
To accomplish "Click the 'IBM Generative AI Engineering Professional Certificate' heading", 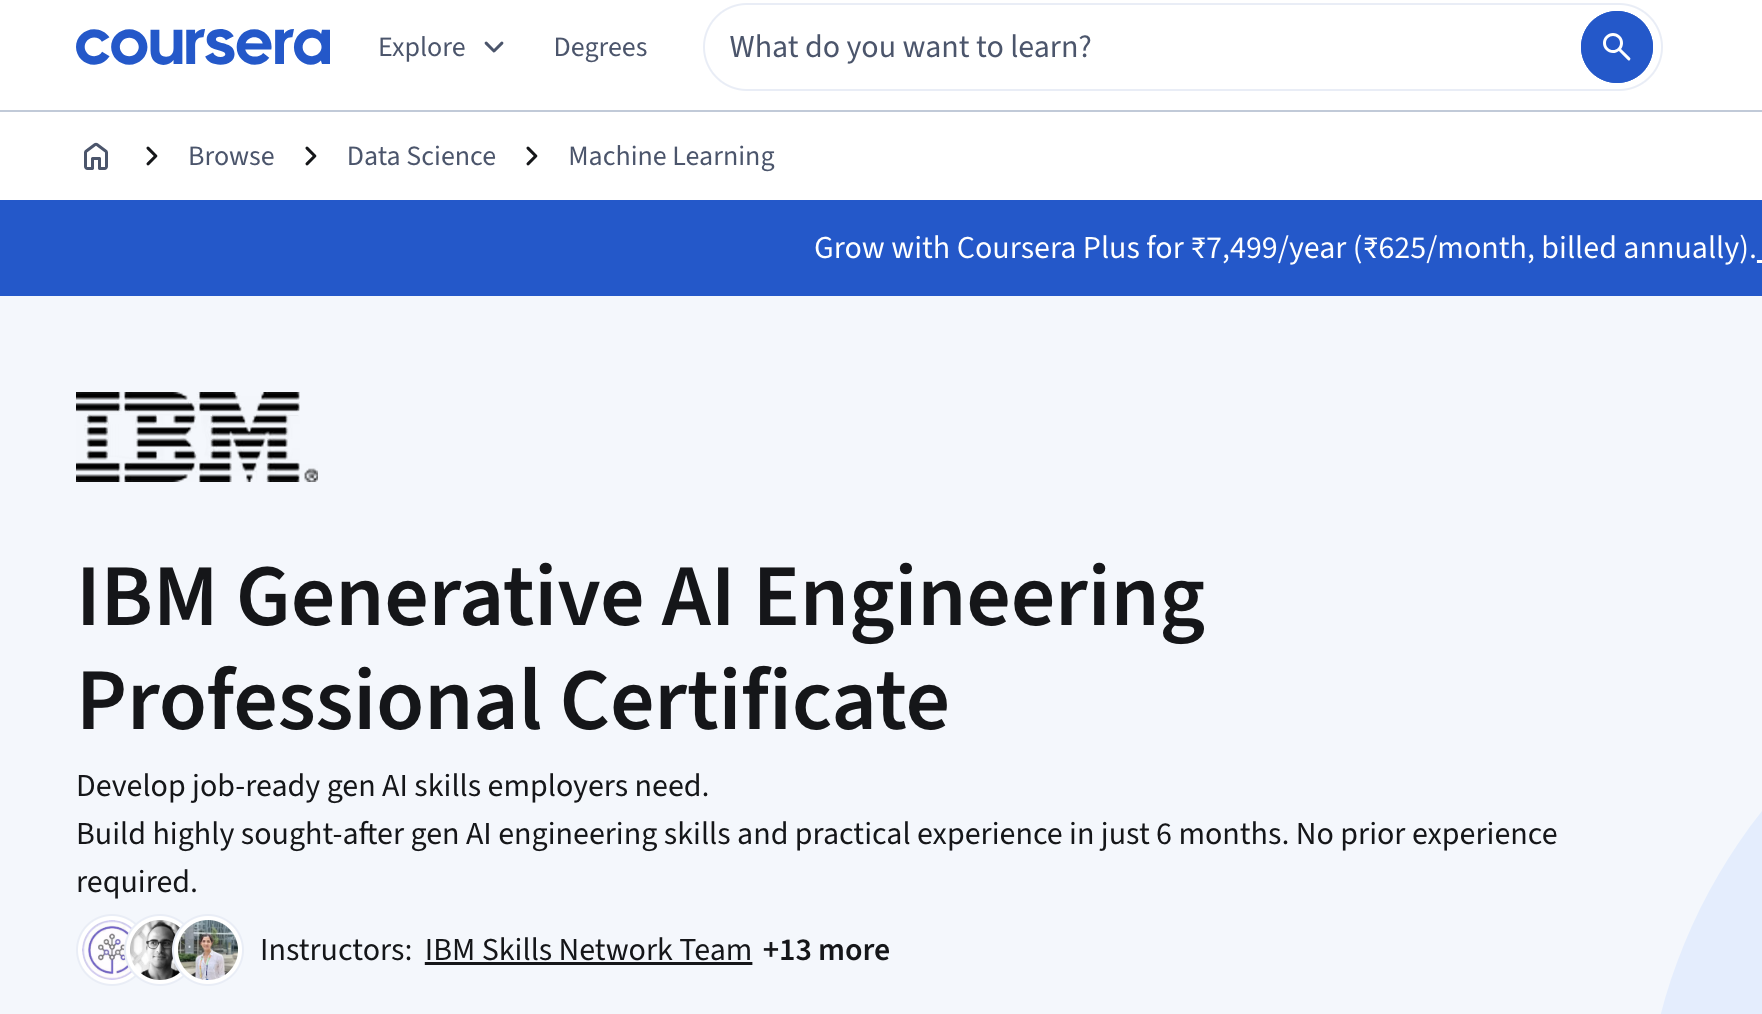I will click(x=641, y=648).
